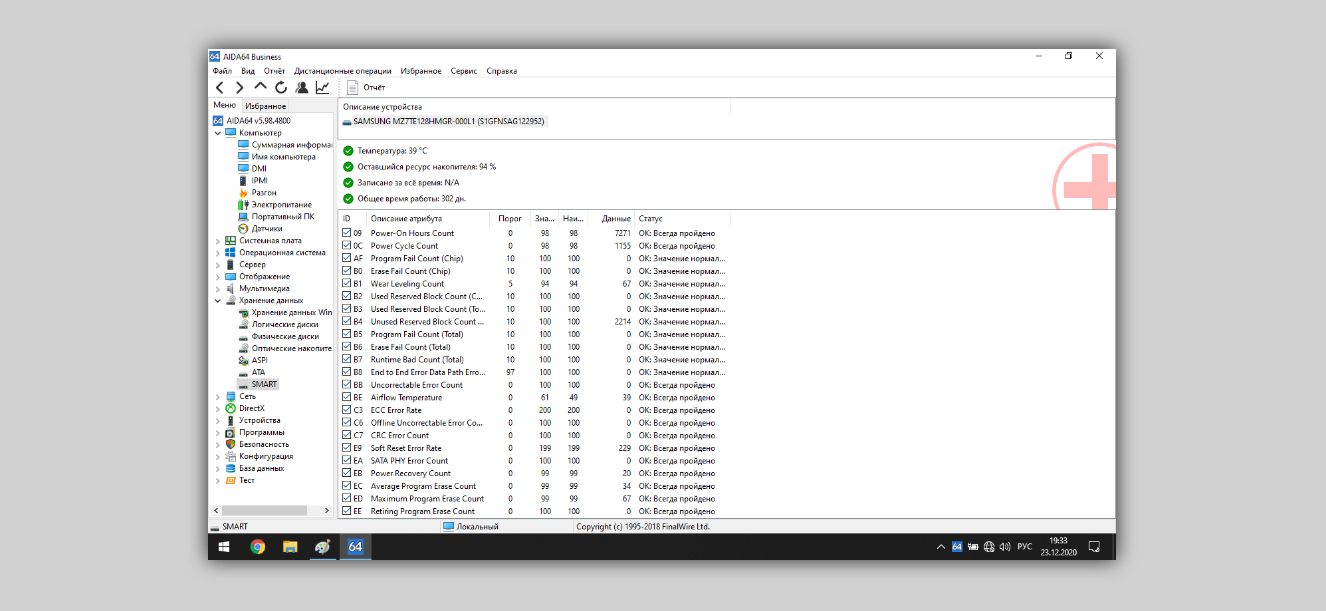Open the Файл menu

[x=222, y=71]
